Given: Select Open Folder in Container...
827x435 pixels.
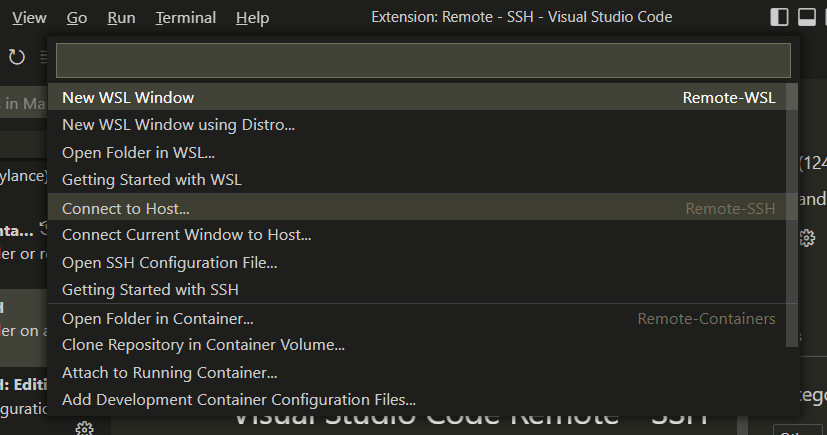Looking at the screenshot, I should [x=423, y=318].
